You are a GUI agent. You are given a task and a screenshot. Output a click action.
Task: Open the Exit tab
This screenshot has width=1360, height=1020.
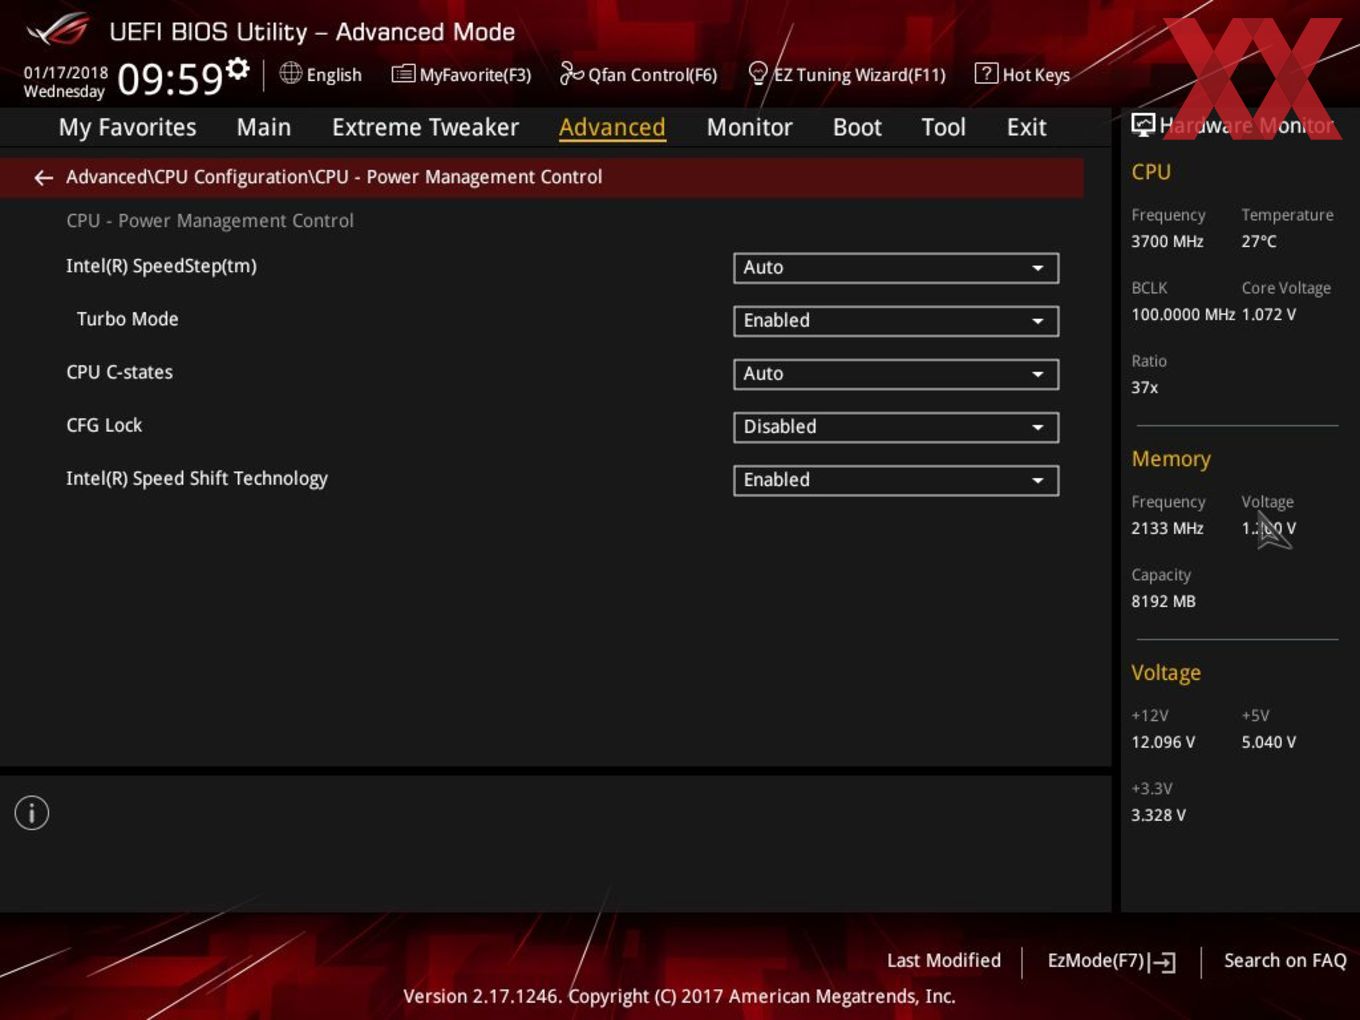tap(1027, 127)
